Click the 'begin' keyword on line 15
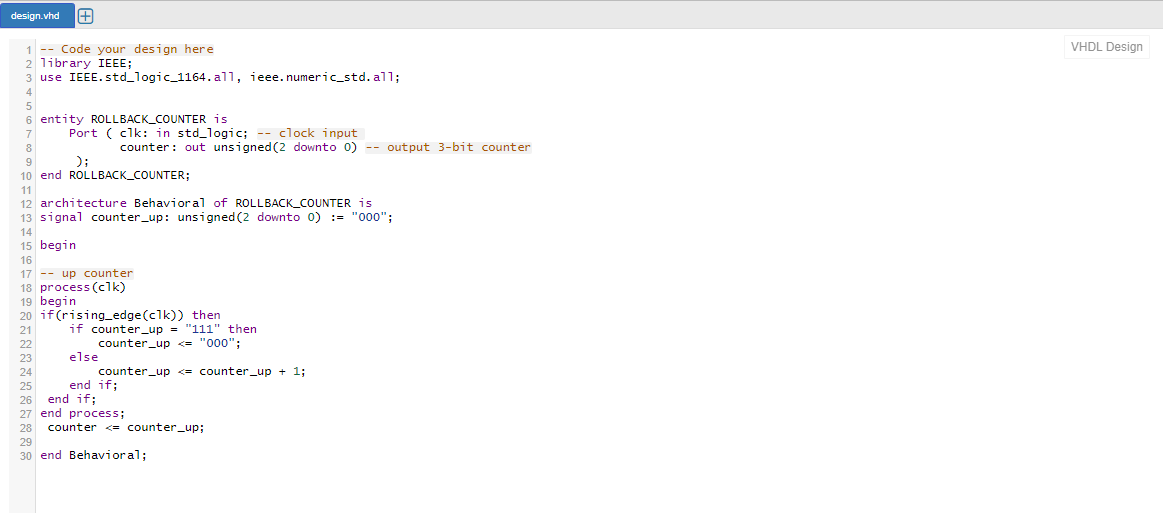Screen dimensions: 1163x513 coord(58,245)
